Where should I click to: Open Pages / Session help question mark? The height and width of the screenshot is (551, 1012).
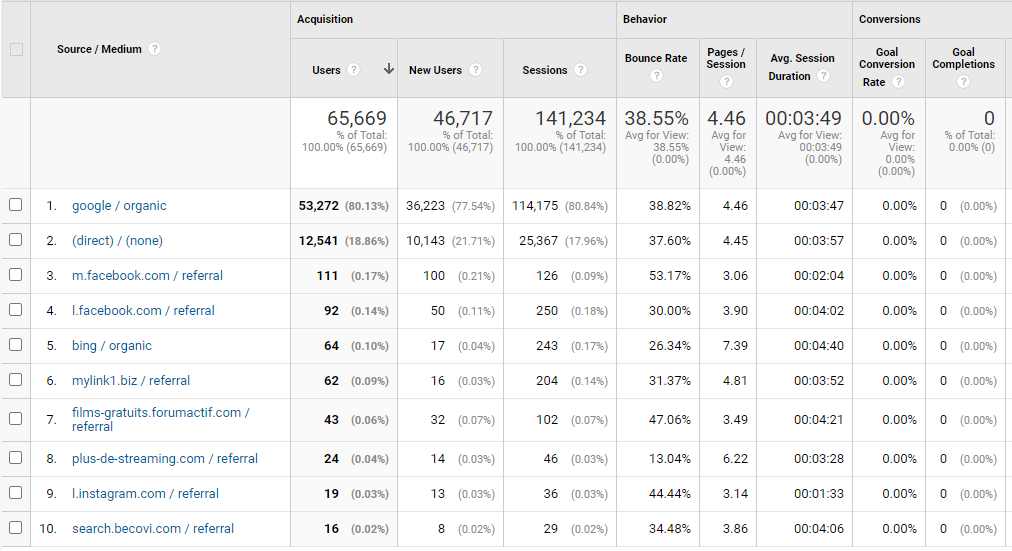(726, 81)
